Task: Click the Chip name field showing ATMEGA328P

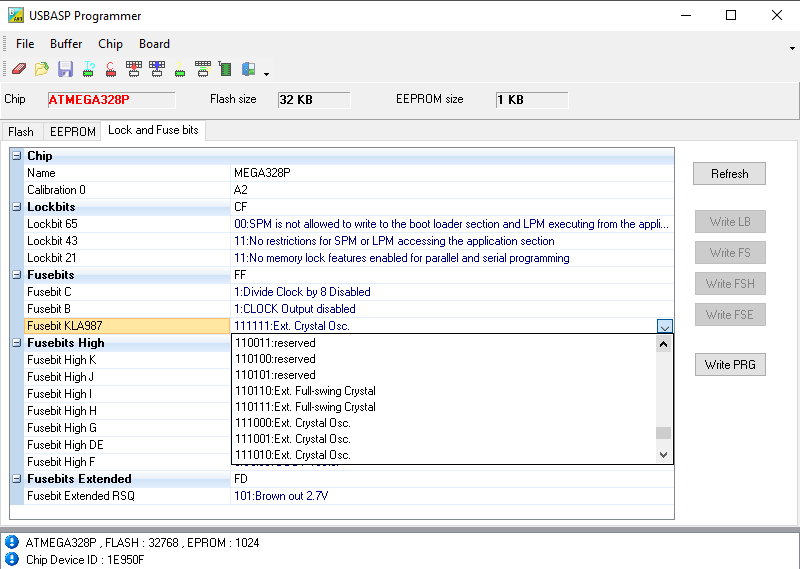Action: click(111, 100)
